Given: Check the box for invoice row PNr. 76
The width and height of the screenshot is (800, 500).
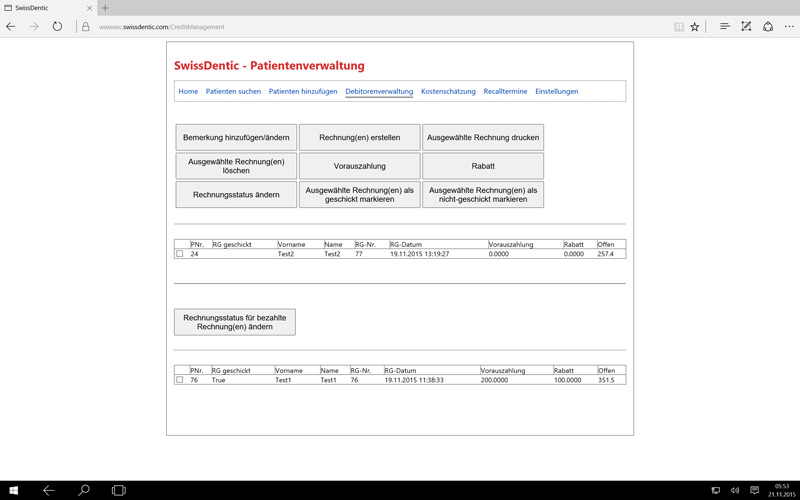Looking at the screenshot, I should pos(180,380).
